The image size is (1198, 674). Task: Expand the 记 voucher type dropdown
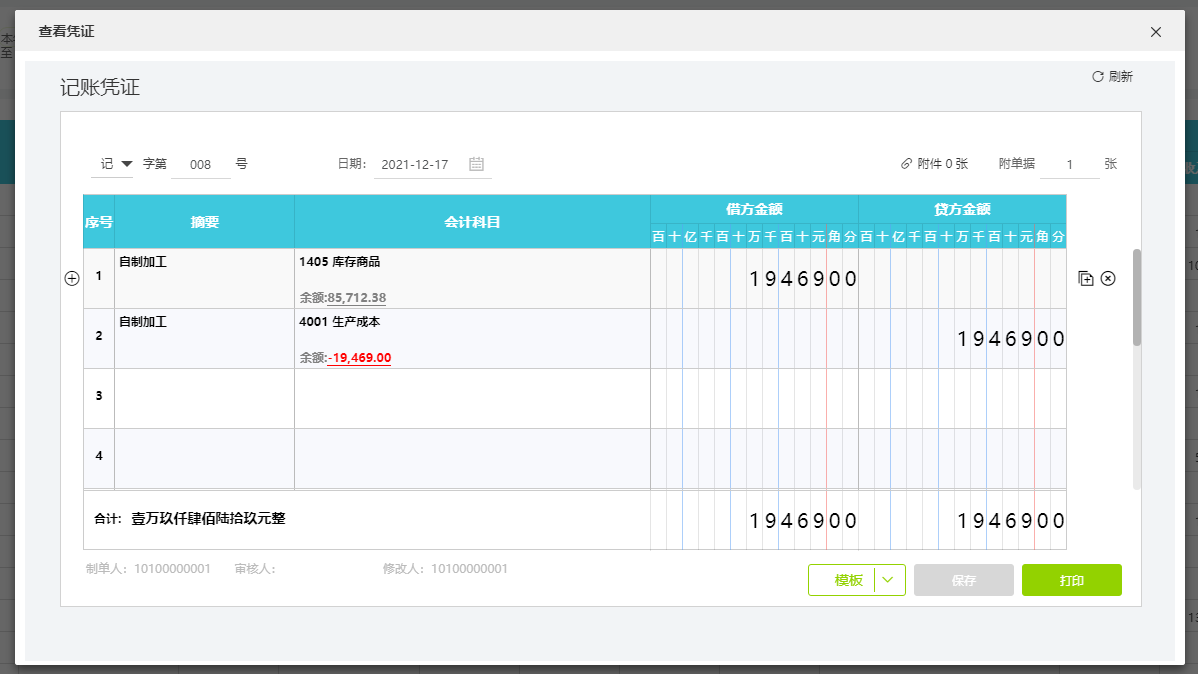[127, 164]
